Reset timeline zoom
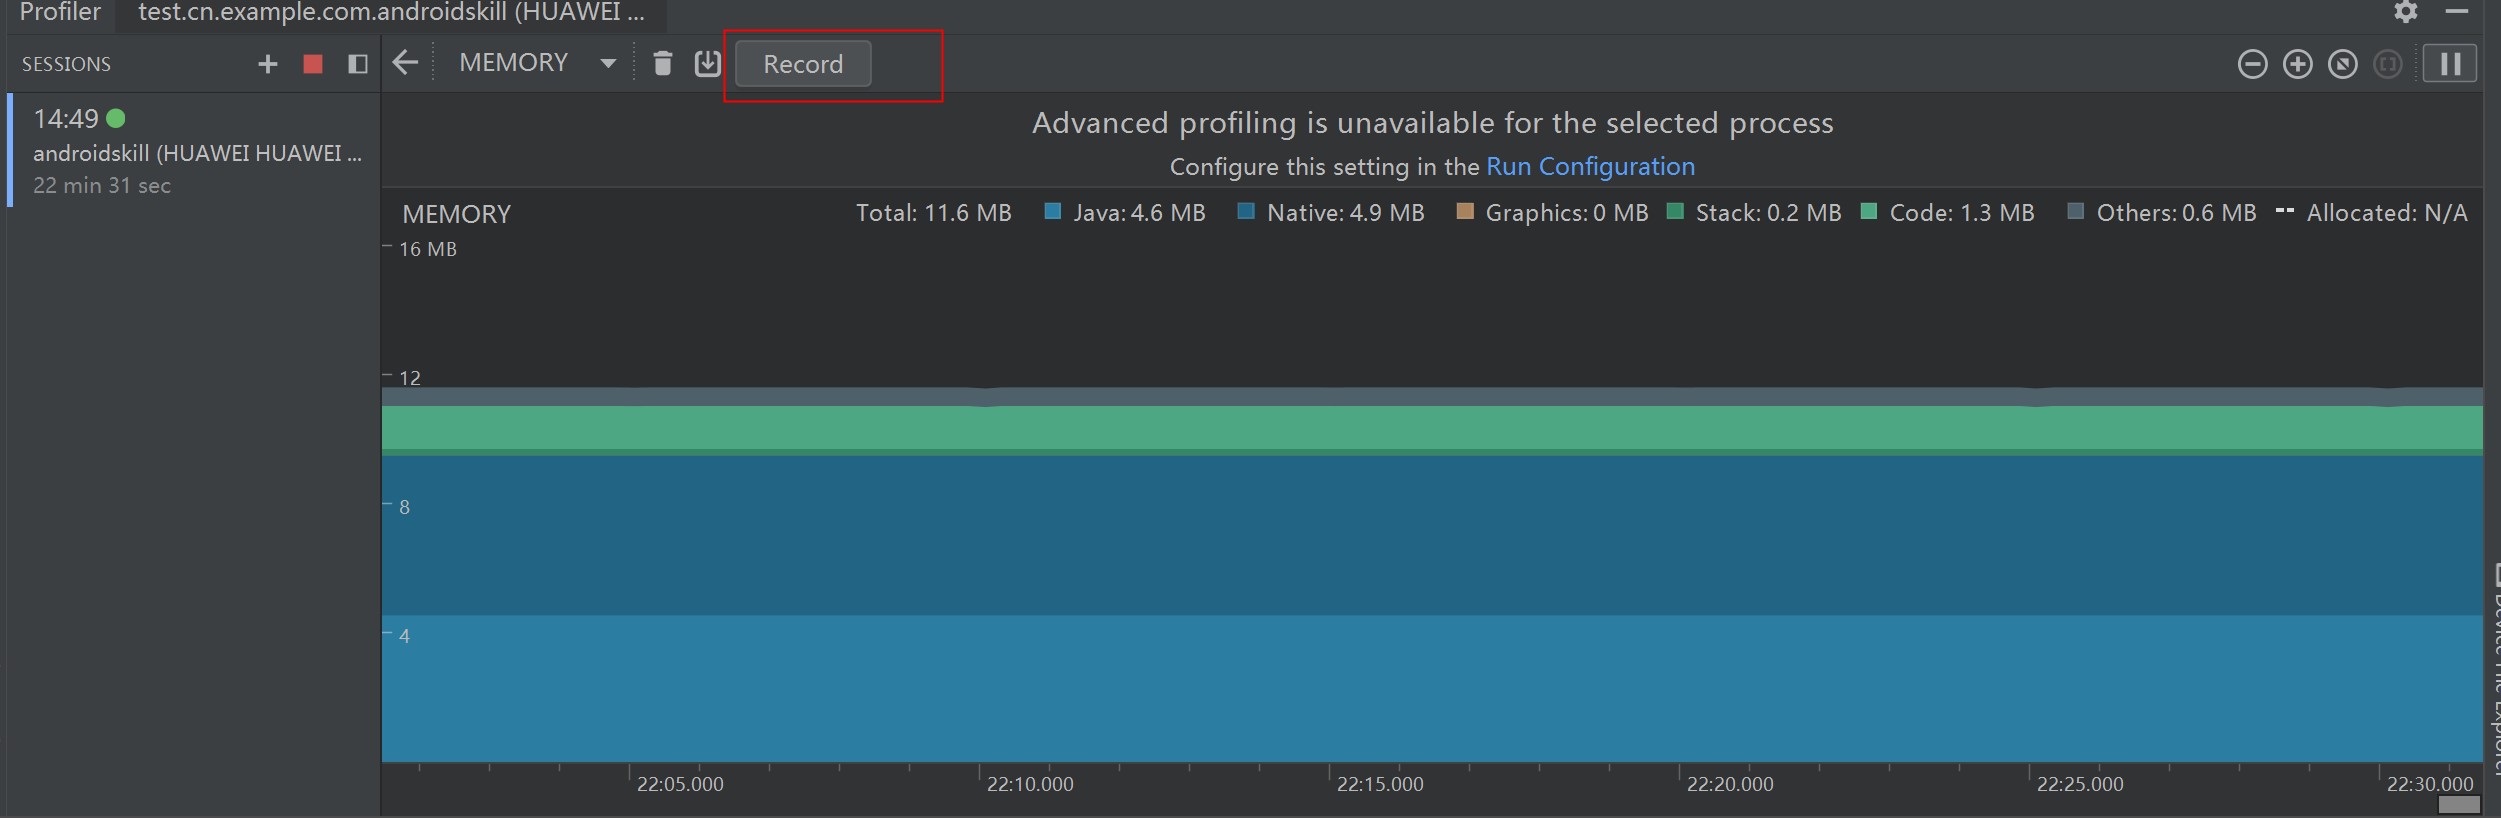The image size is (2501, 818). click(x=2342, y=64)
